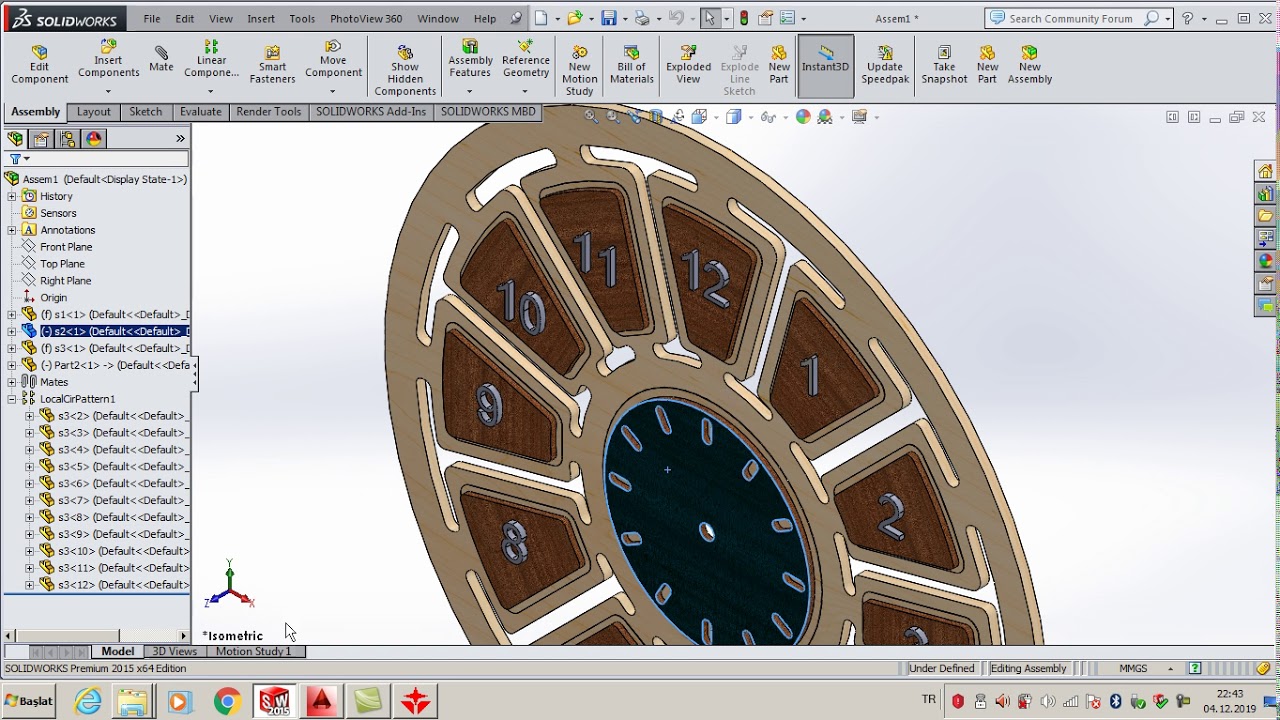Create a Bill of Materials
This screenshot has height=720, width=1280.
[x=631, y=65]
